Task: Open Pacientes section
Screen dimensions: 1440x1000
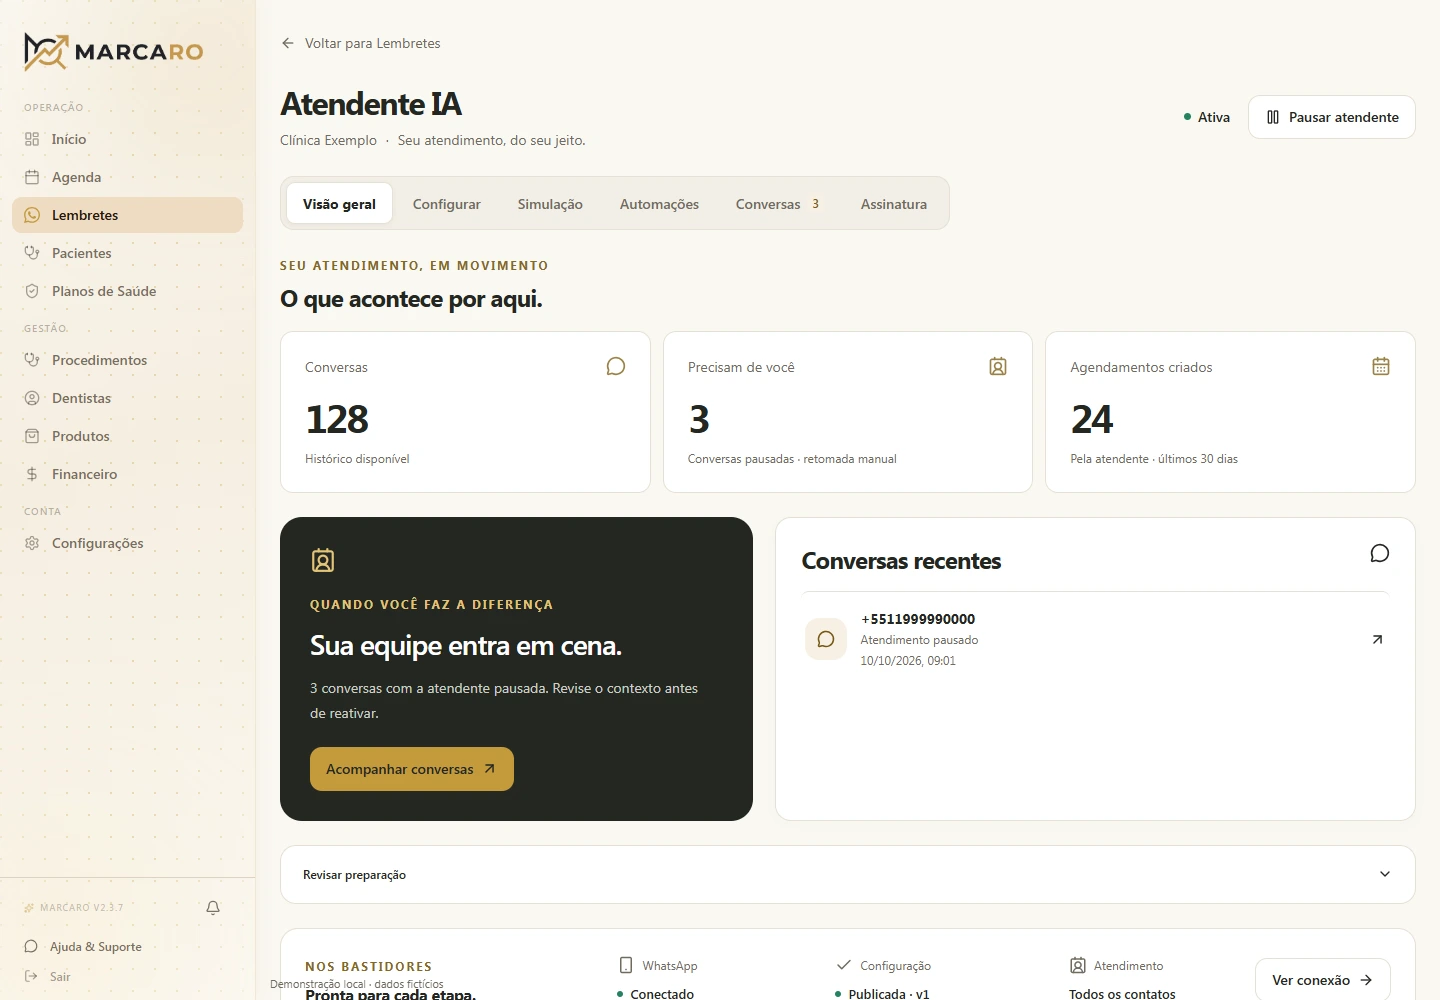Action: pos(127,253)
